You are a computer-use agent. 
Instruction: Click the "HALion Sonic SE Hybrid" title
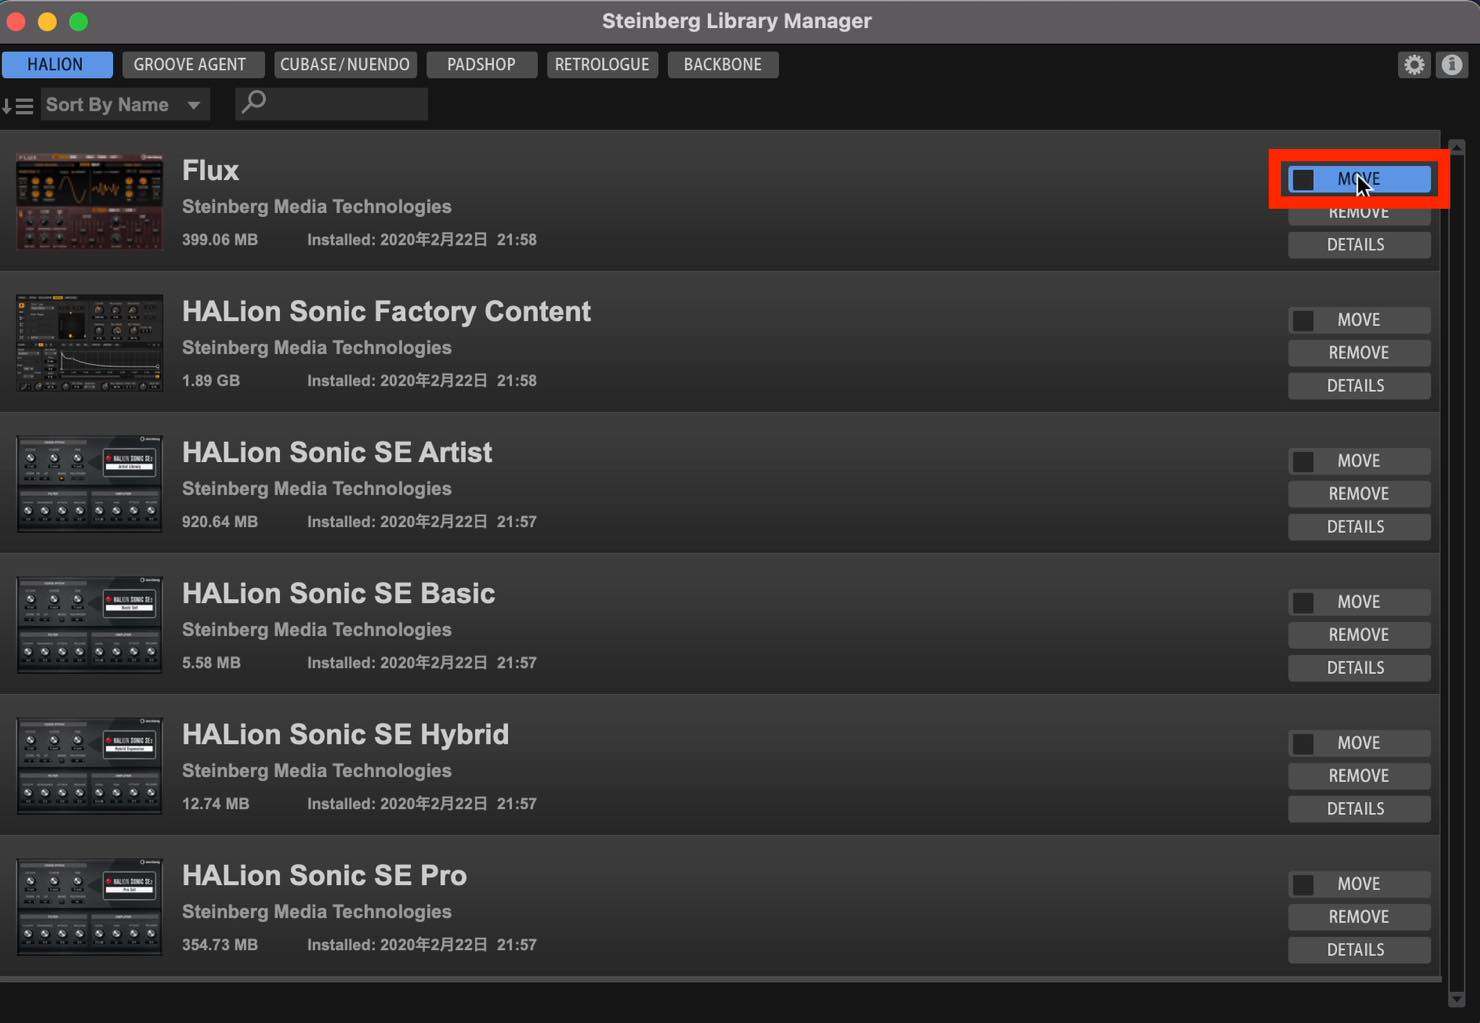[x=345, y=735]
